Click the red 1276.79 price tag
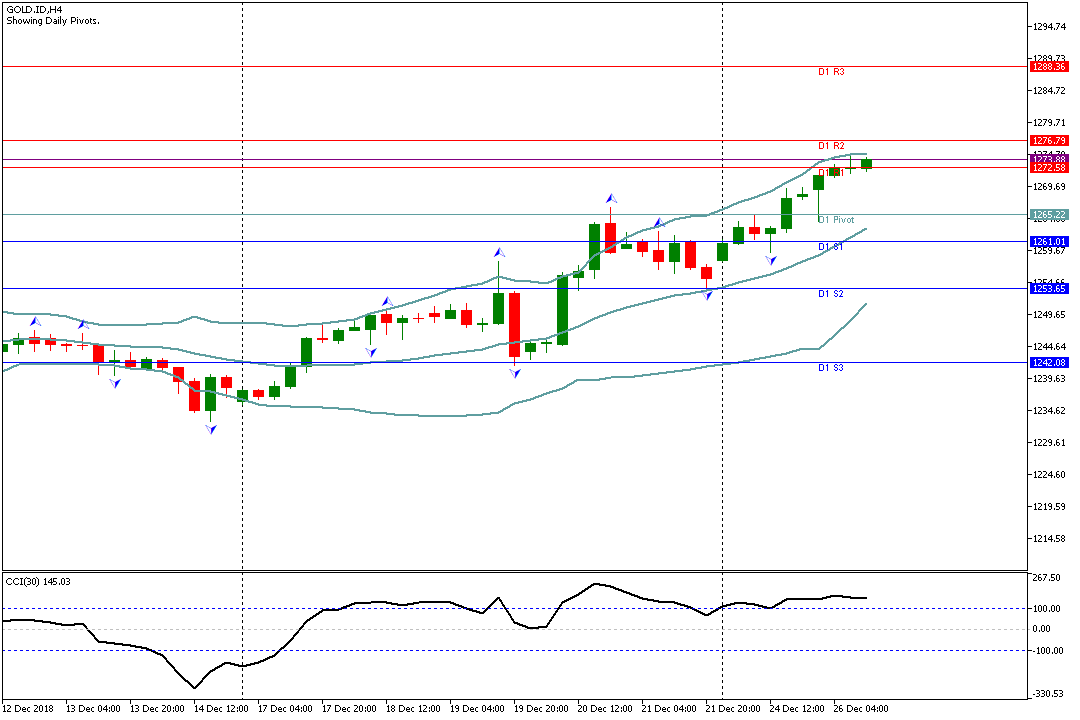 tap(1049, 141)
